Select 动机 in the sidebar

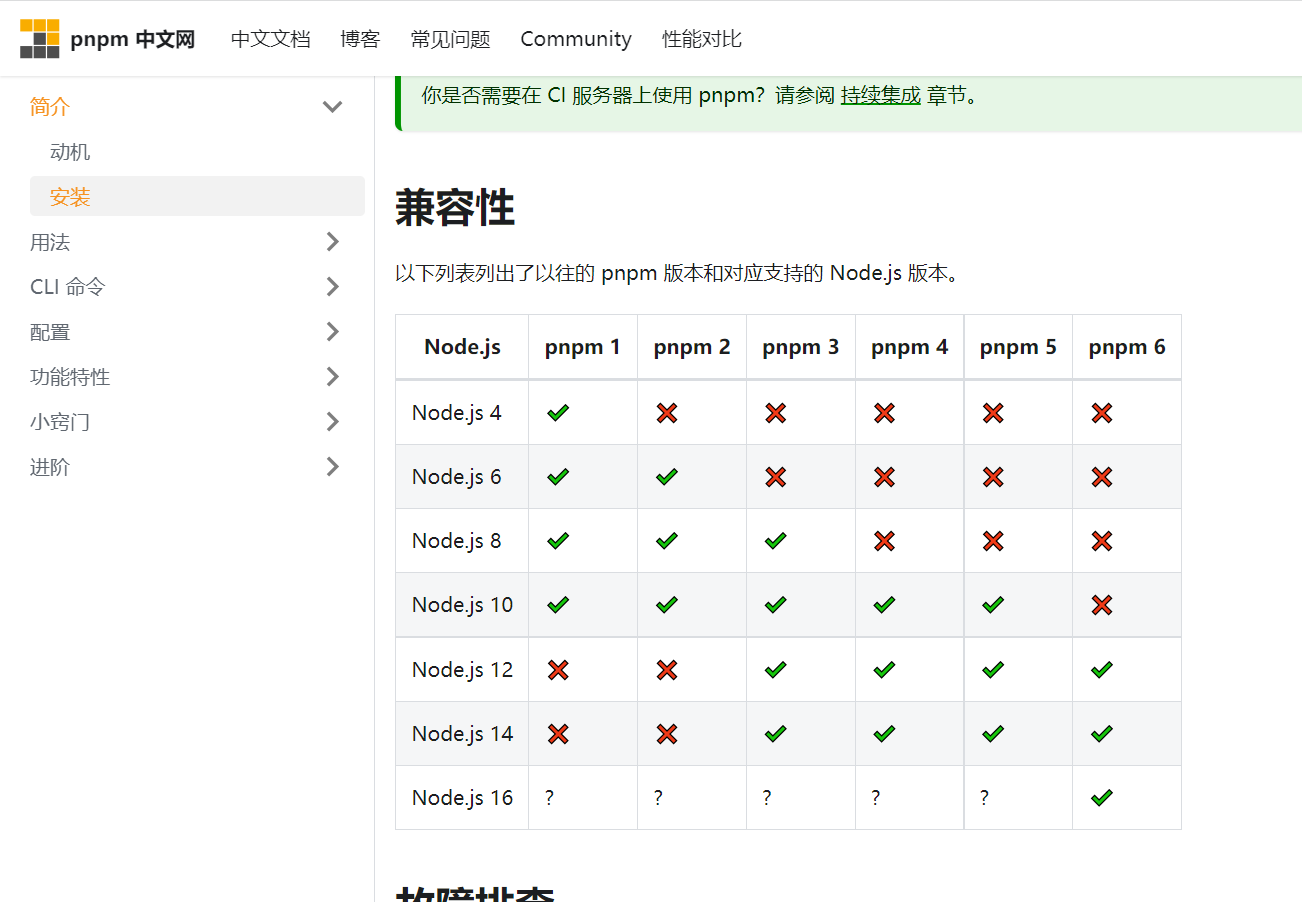point(68,151)
